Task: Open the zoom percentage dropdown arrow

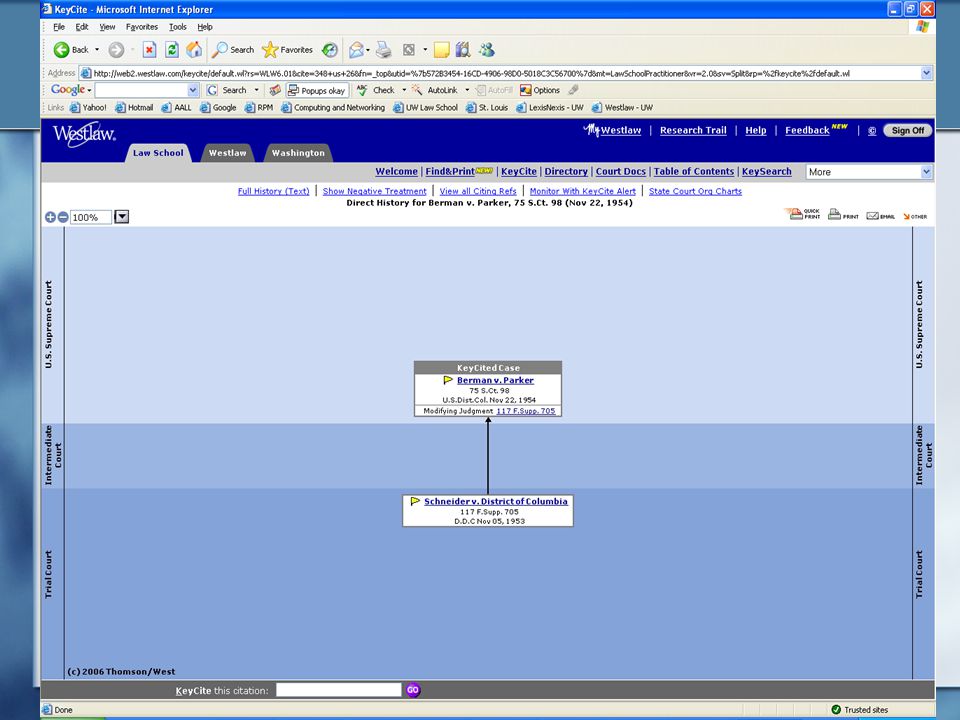Action: coord(121,217)
